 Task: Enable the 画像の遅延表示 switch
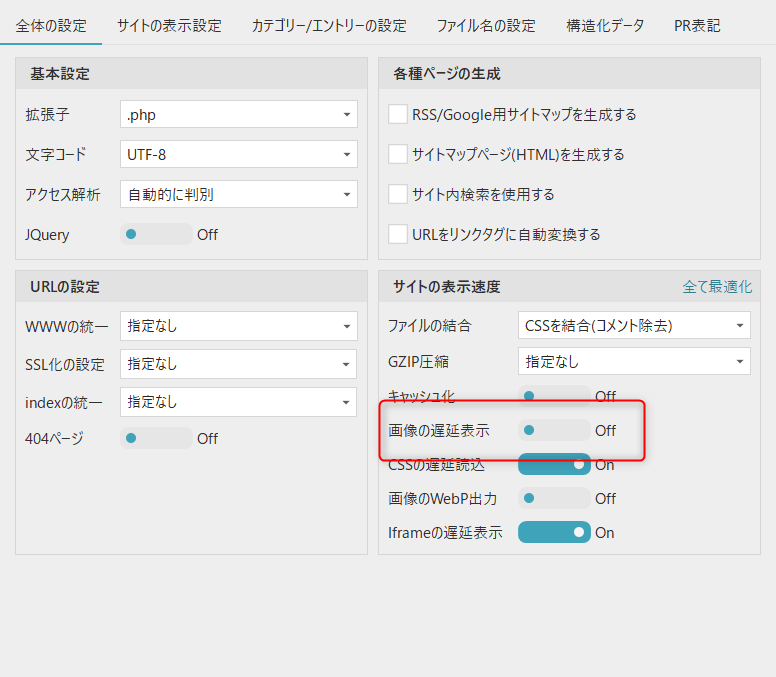554,431
